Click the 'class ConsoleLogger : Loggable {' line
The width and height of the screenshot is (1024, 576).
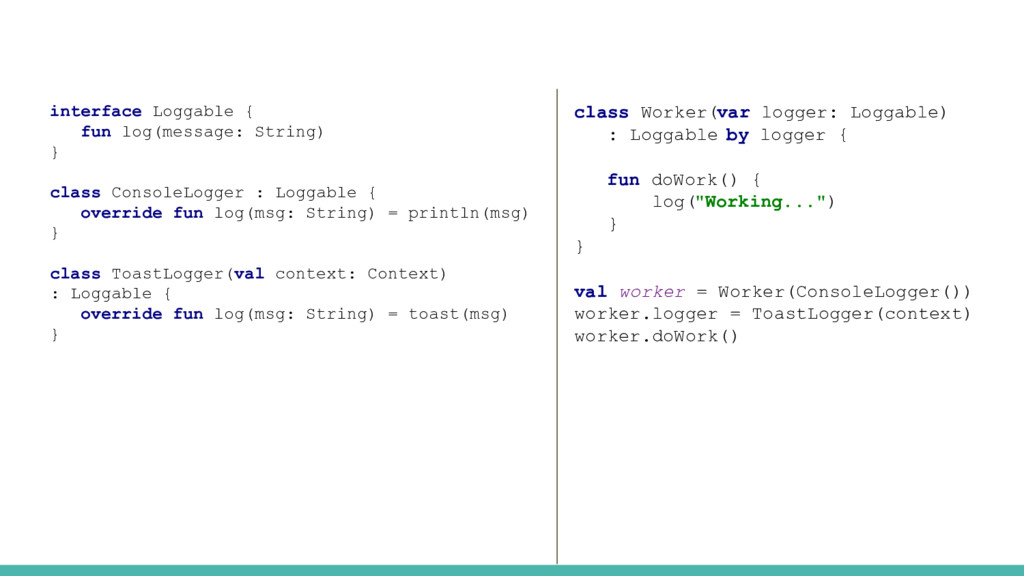click(212, 193)
